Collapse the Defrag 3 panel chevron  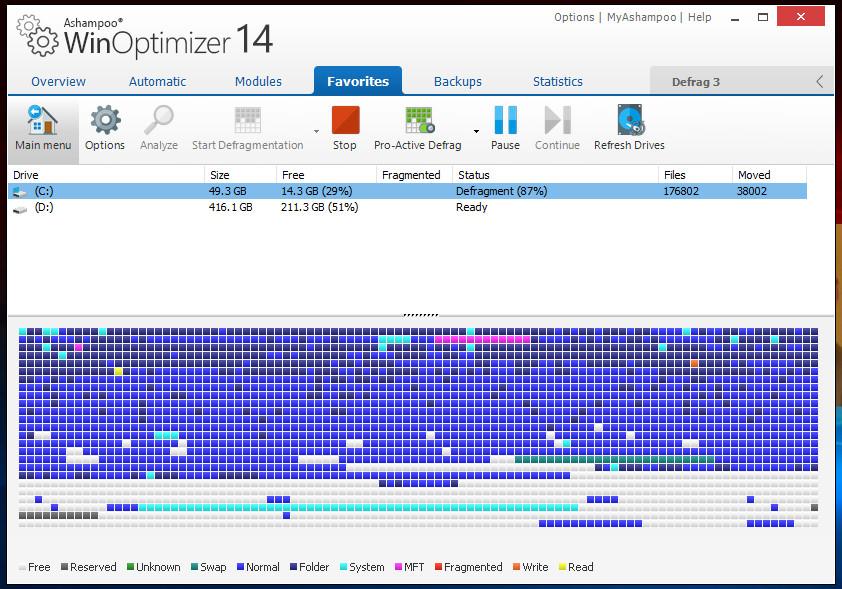click(819, 82)
